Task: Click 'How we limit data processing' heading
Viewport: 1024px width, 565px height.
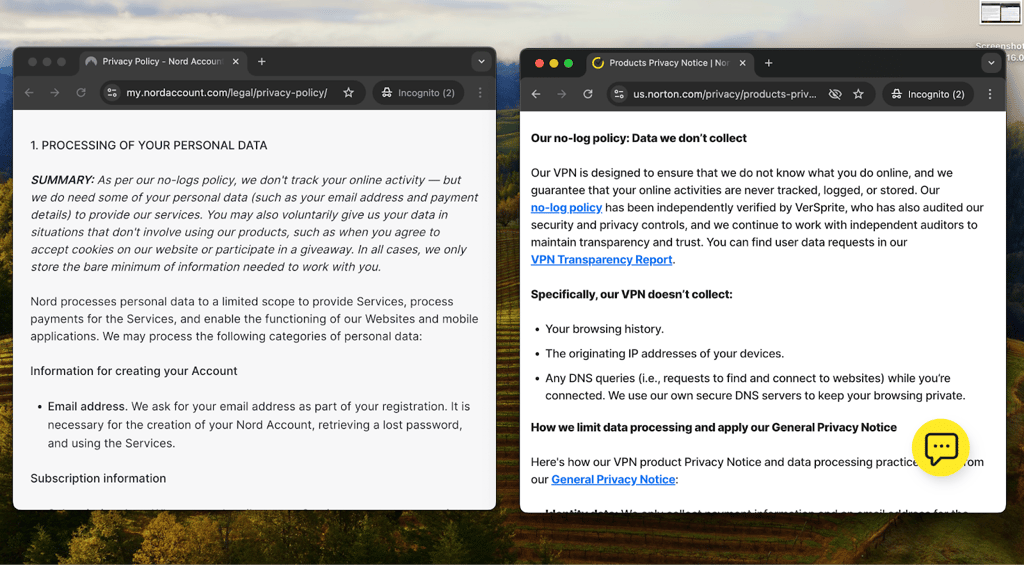Action: (x=714, y=427)
